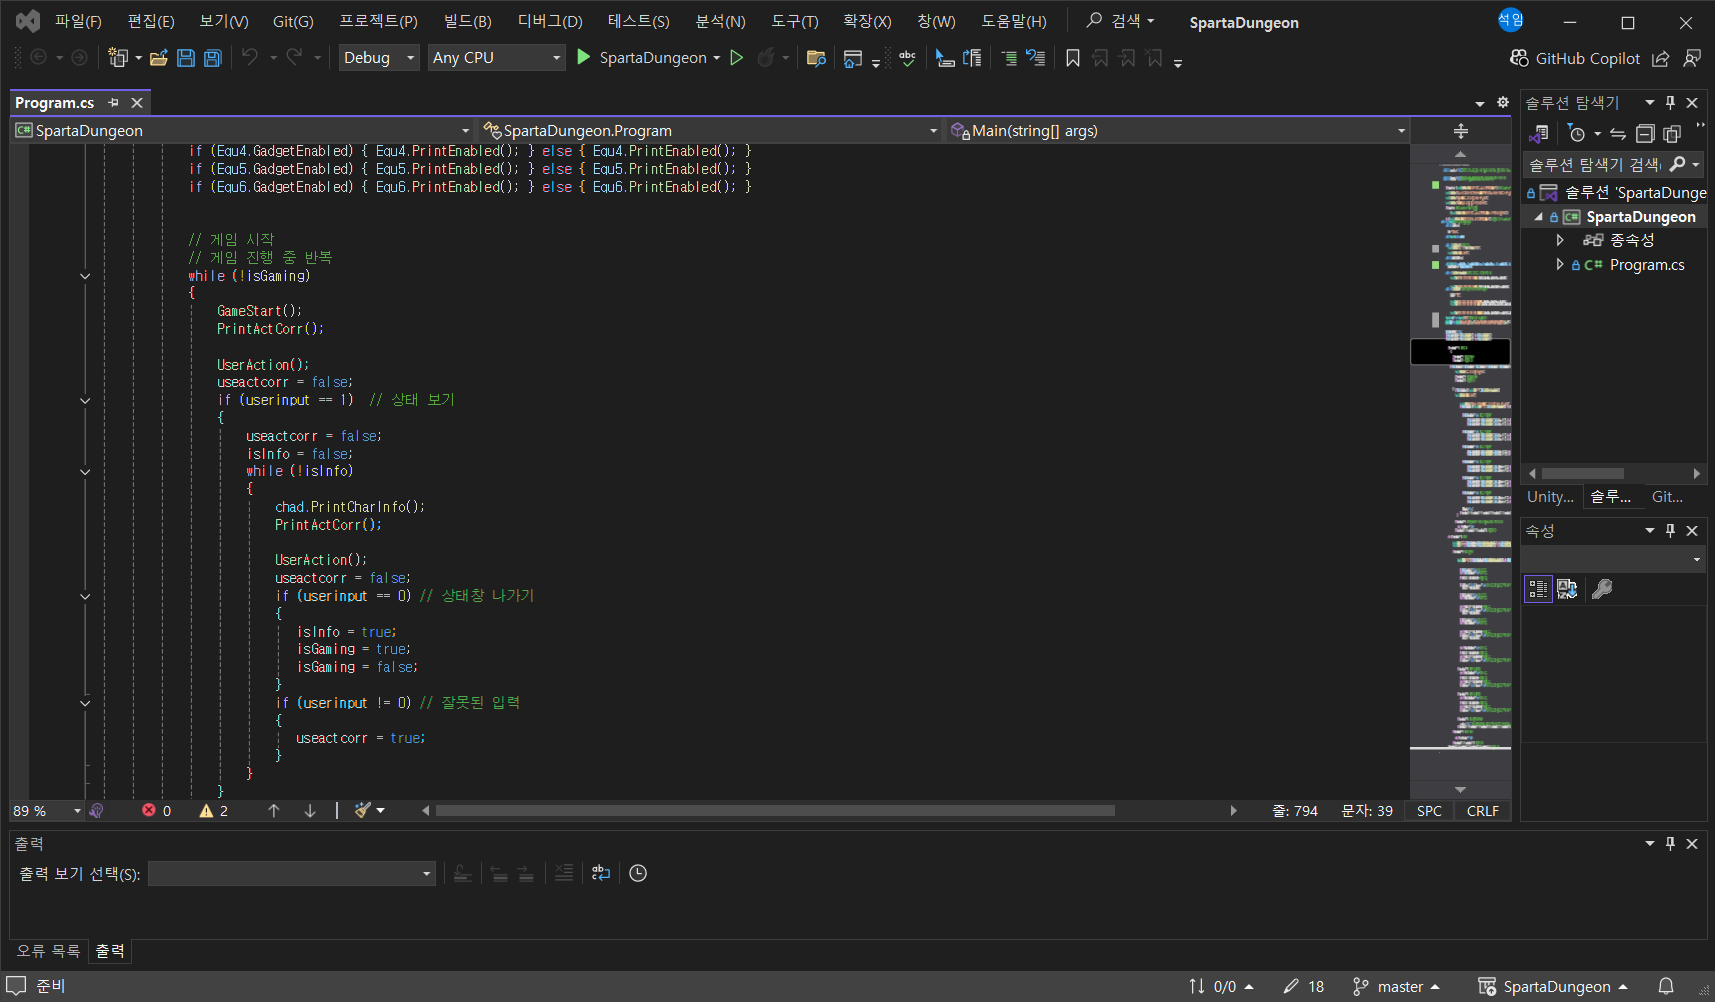Click the notifications bell in the status bar
This screenshot has height=1002, width=1715.
coord(1666,987)
